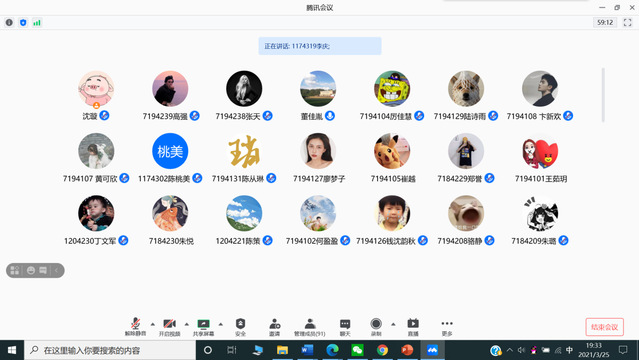Expand the arrow next to share screen

point(220,324)
